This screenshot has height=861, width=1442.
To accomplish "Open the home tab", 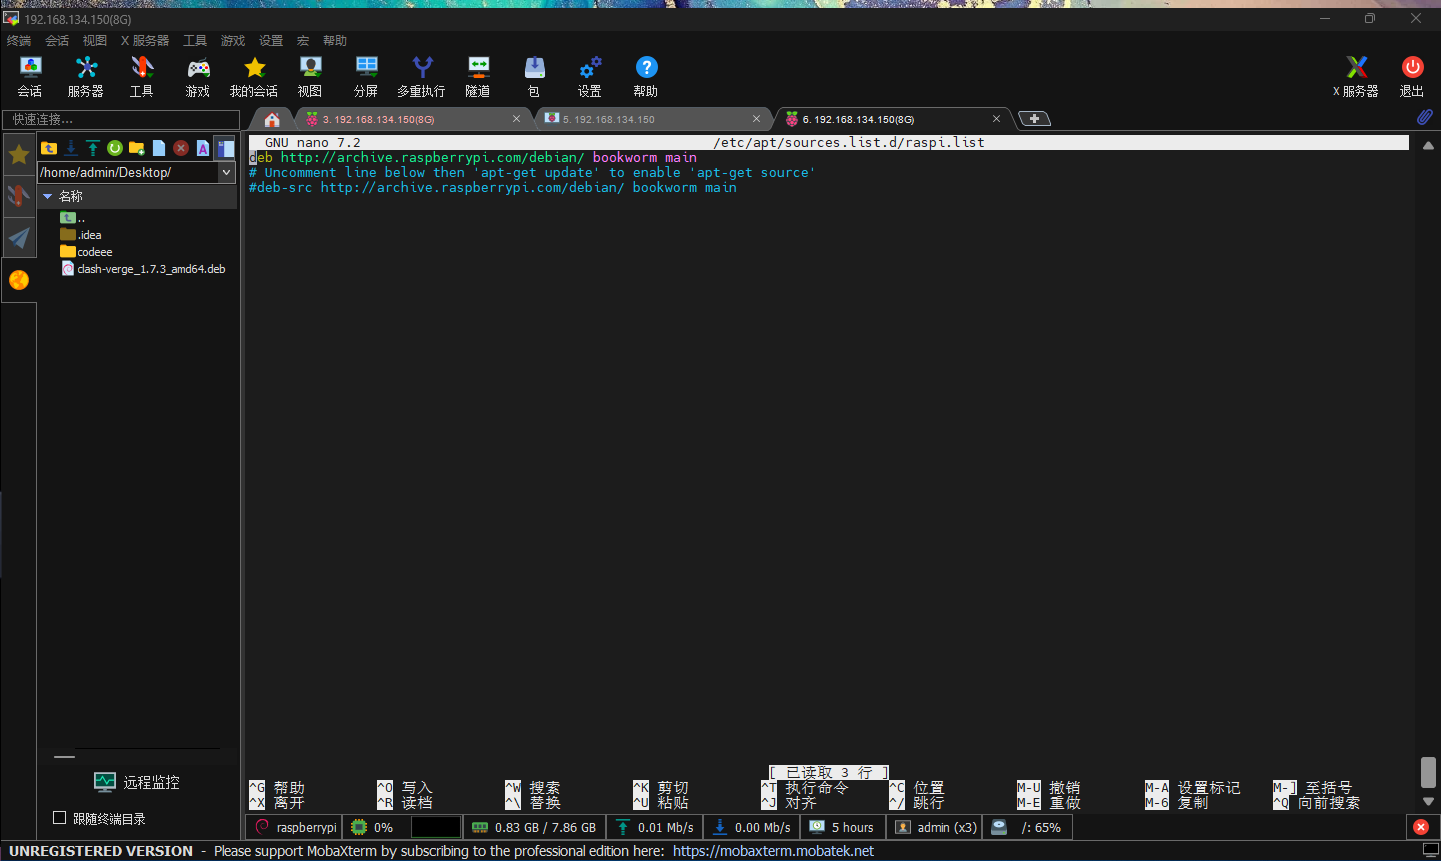I will coord(272,119).
